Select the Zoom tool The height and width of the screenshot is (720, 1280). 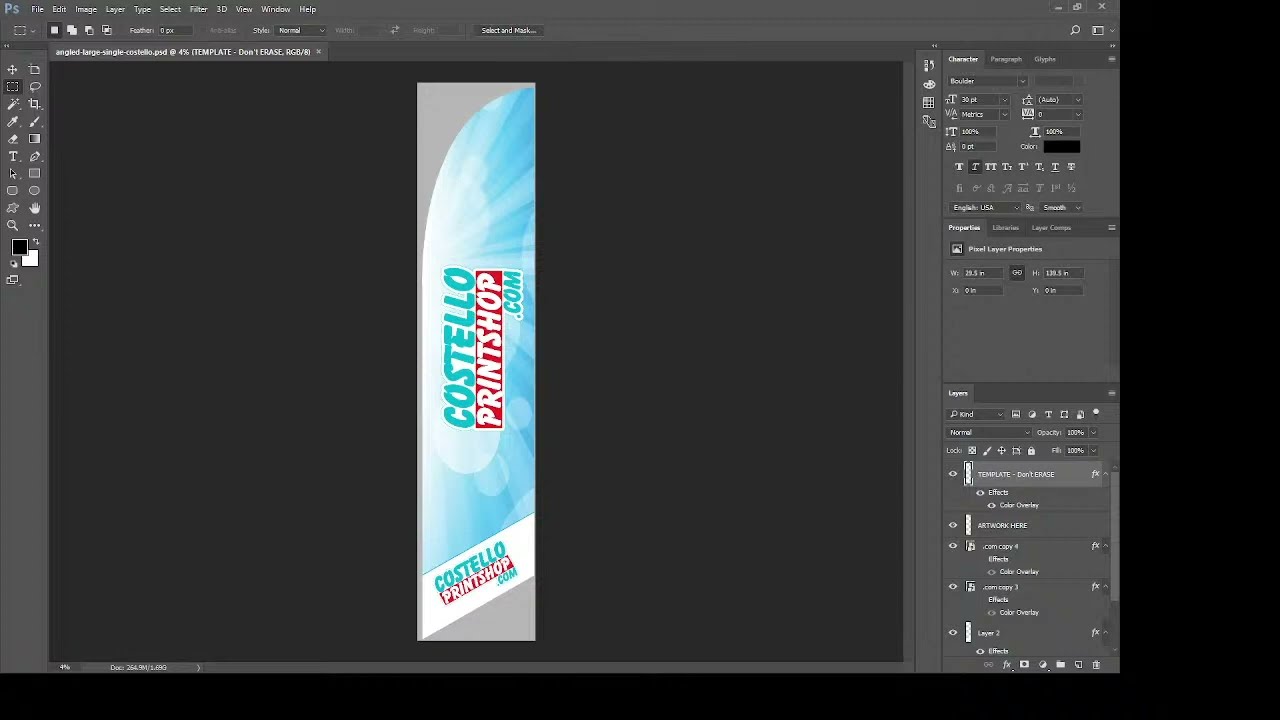[13, 226]
